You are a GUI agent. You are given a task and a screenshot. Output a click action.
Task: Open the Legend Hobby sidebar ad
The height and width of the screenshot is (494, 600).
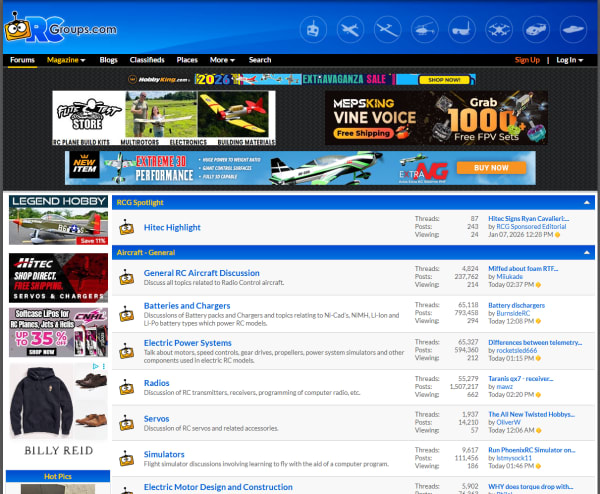coord(58,220)
